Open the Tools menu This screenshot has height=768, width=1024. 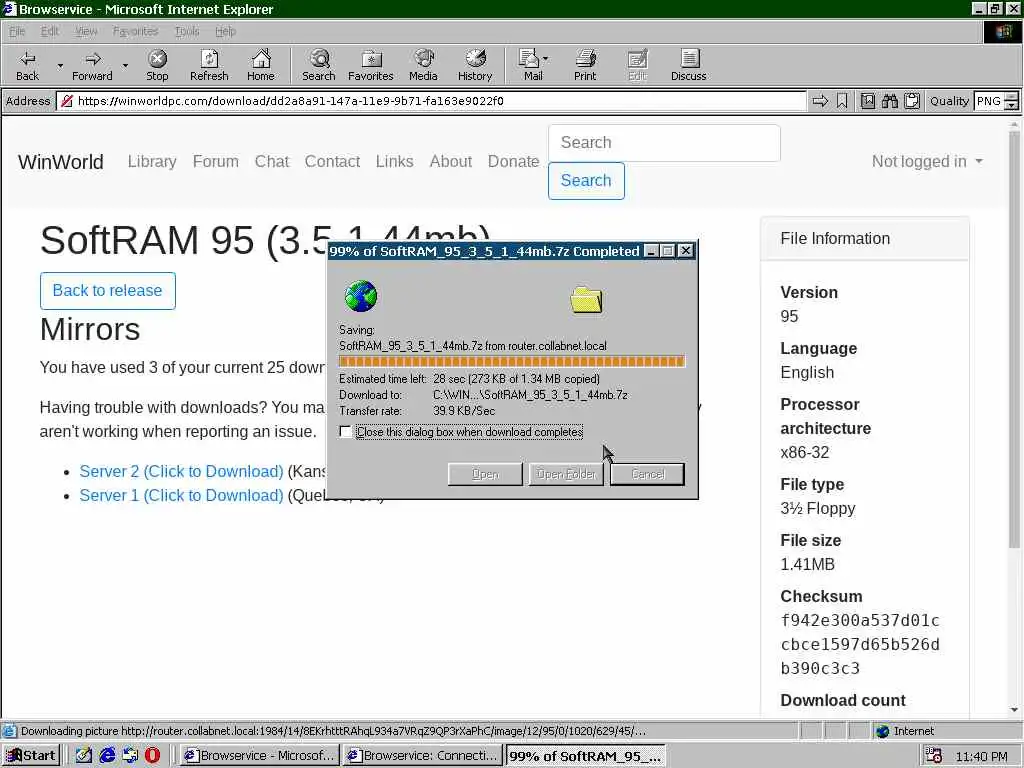(187, 31)
